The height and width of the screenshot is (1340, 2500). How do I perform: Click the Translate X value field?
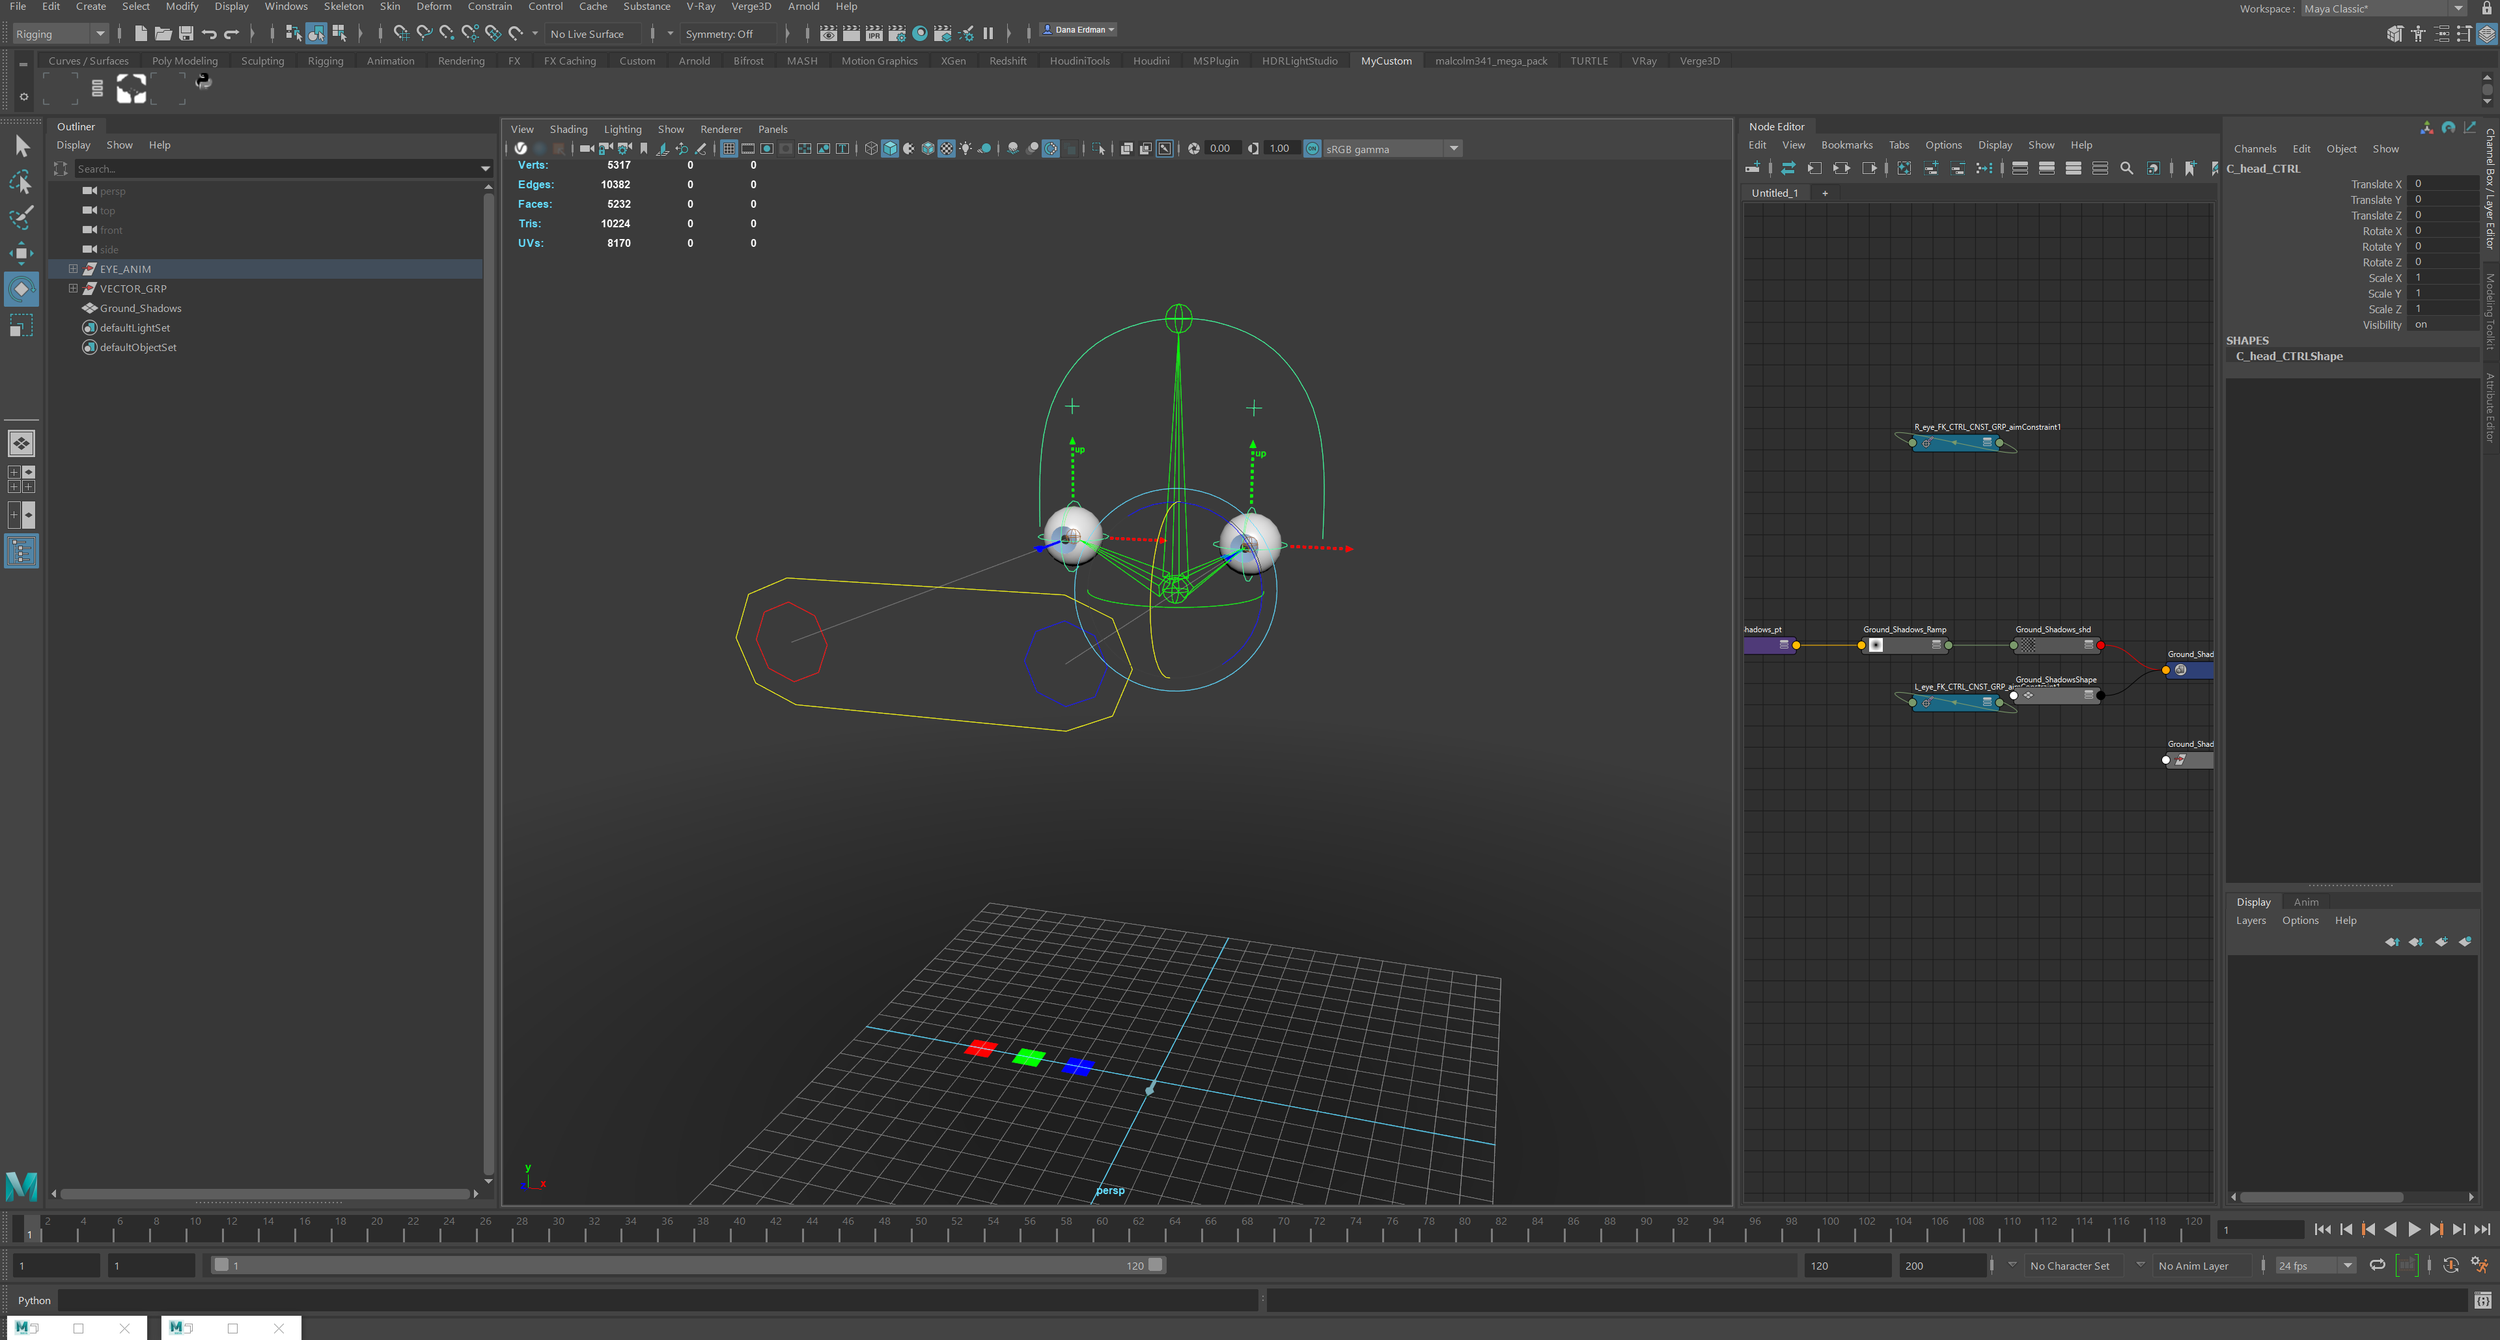point(2444,184)
